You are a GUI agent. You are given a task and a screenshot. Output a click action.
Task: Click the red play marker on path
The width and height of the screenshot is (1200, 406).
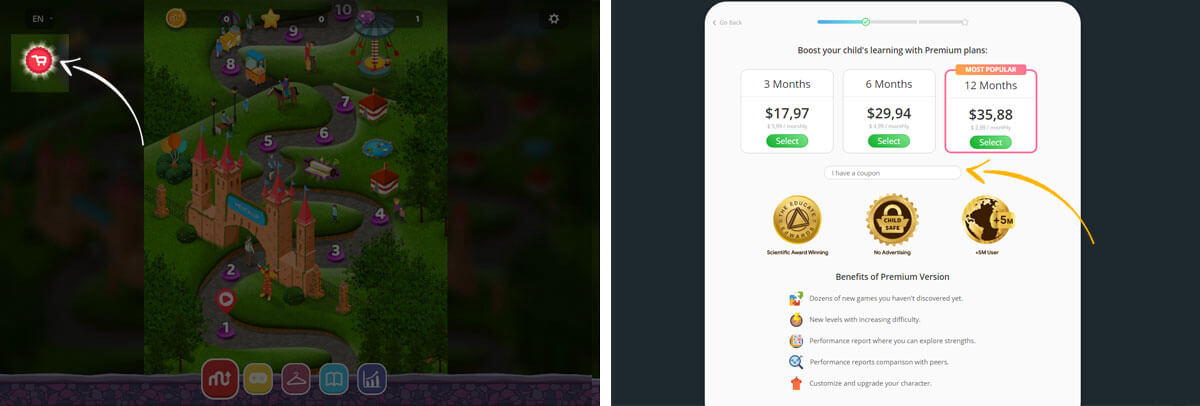pos(226,297)
